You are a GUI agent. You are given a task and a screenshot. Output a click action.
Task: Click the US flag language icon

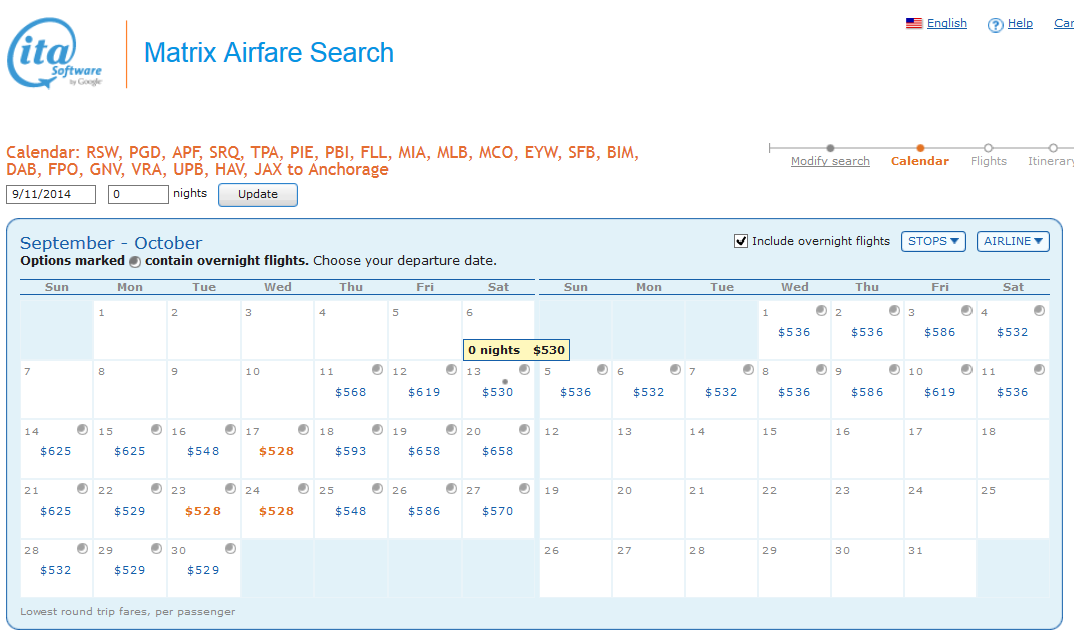point(914,24)
